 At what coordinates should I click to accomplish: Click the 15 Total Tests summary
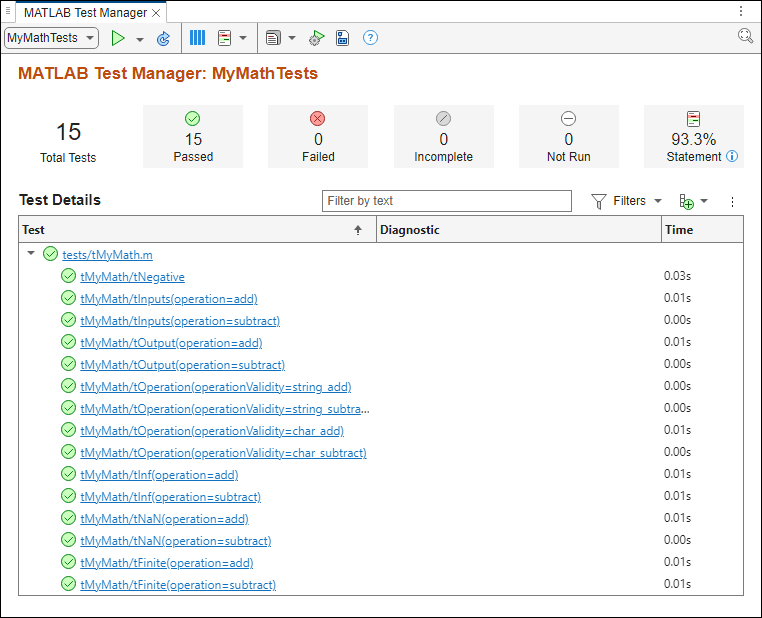[x=68, y=141]
